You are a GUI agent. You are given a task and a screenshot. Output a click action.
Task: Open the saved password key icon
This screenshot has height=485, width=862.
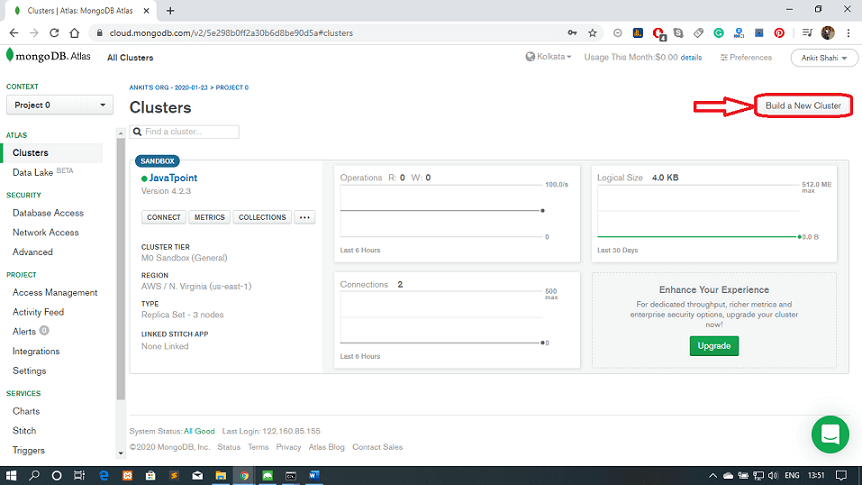pos(572,33)
